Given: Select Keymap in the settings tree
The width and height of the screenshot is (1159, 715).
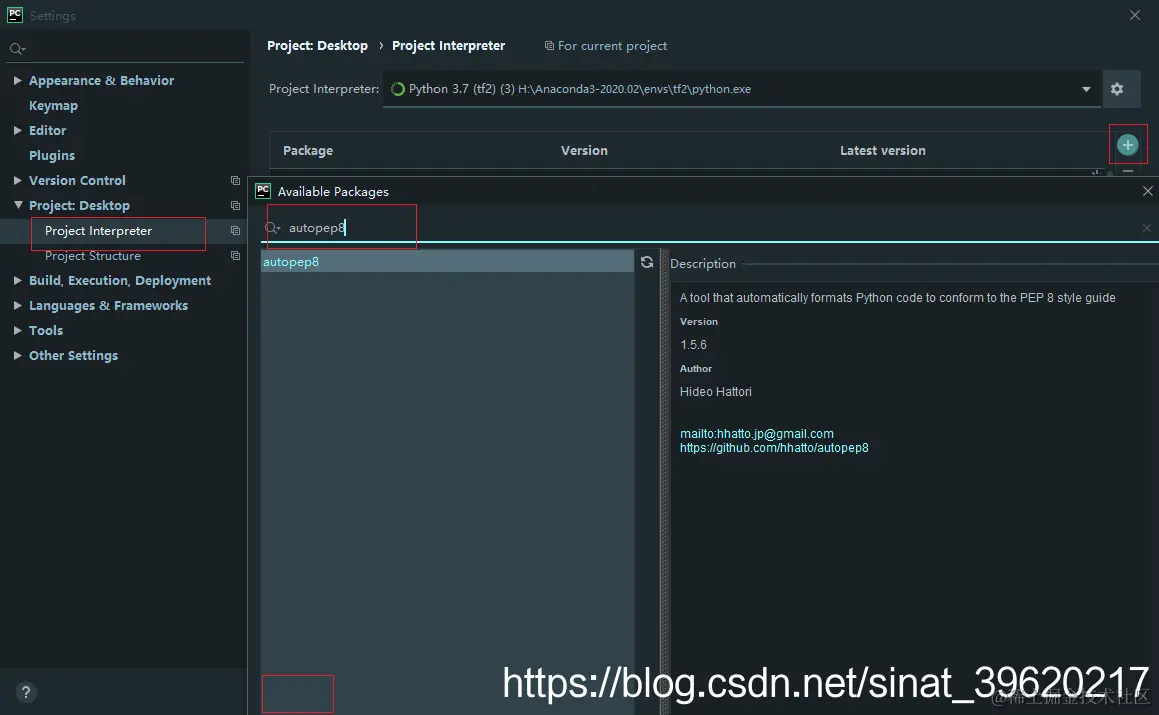Looking at the screenshot, I should (x=53, y=106).
